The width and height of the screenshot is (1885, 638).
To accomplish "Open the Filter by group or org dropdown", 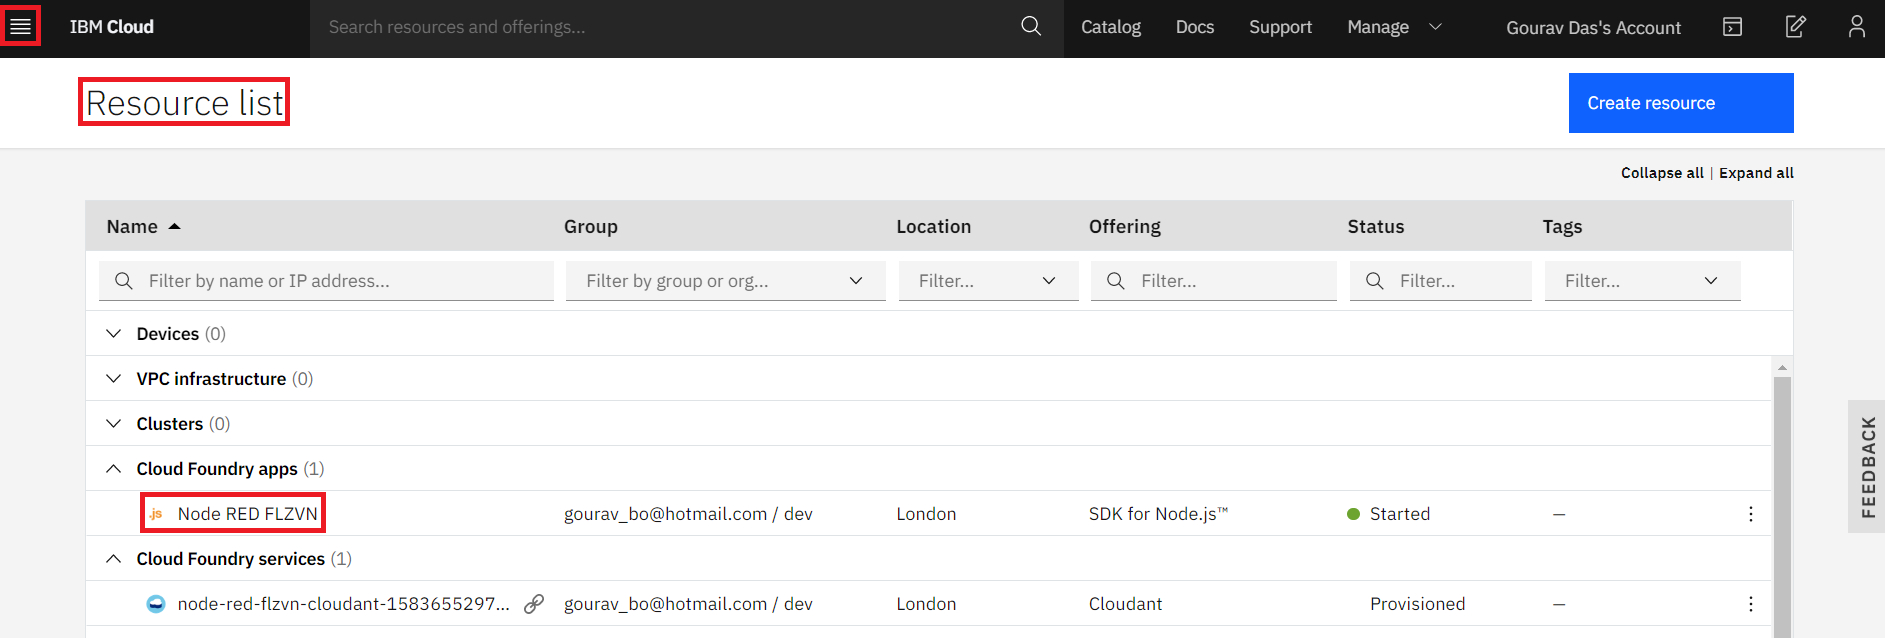I will (725, 281).
